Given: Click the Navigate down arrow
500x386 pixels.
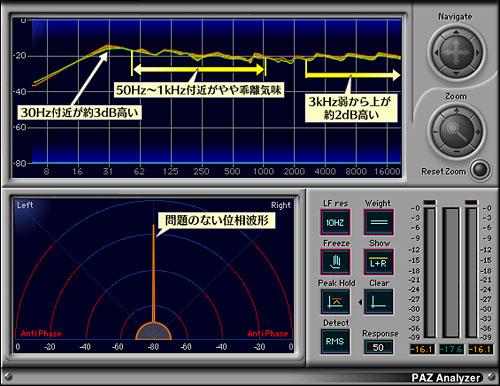Looking at the screenshot, I should [456, 73].
